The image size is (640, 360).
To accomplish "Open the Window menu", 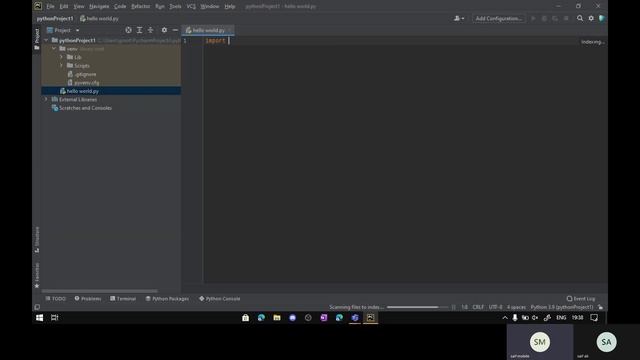I will (x=210, y=6).
